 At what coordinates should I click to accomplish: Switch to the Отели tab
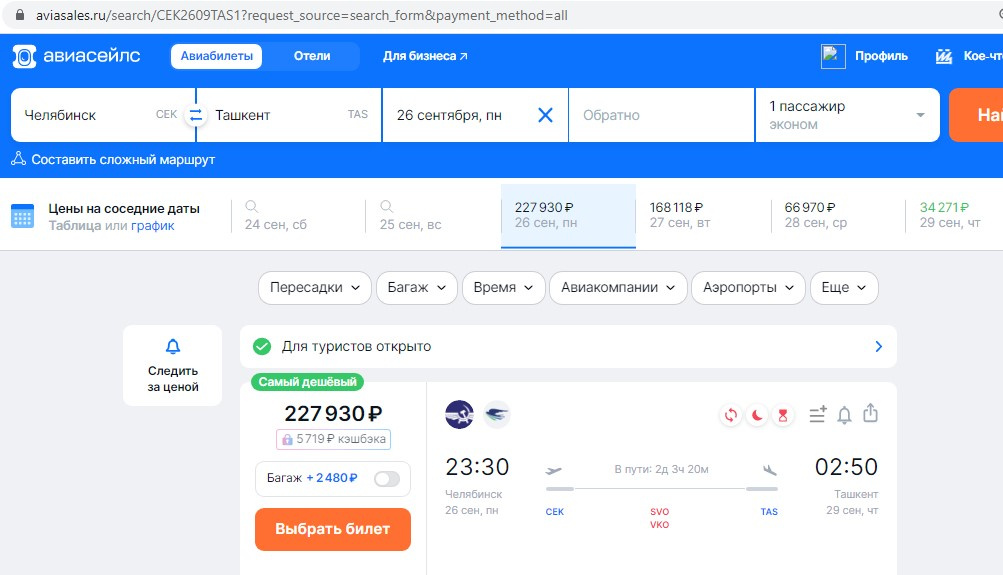point(312,56)
